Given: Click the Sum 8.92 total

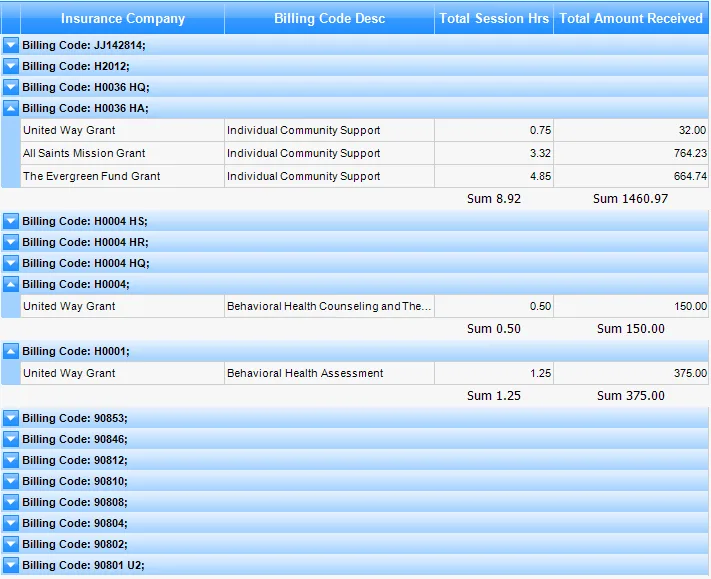Looking at the screenshot, I should (494, 199).
